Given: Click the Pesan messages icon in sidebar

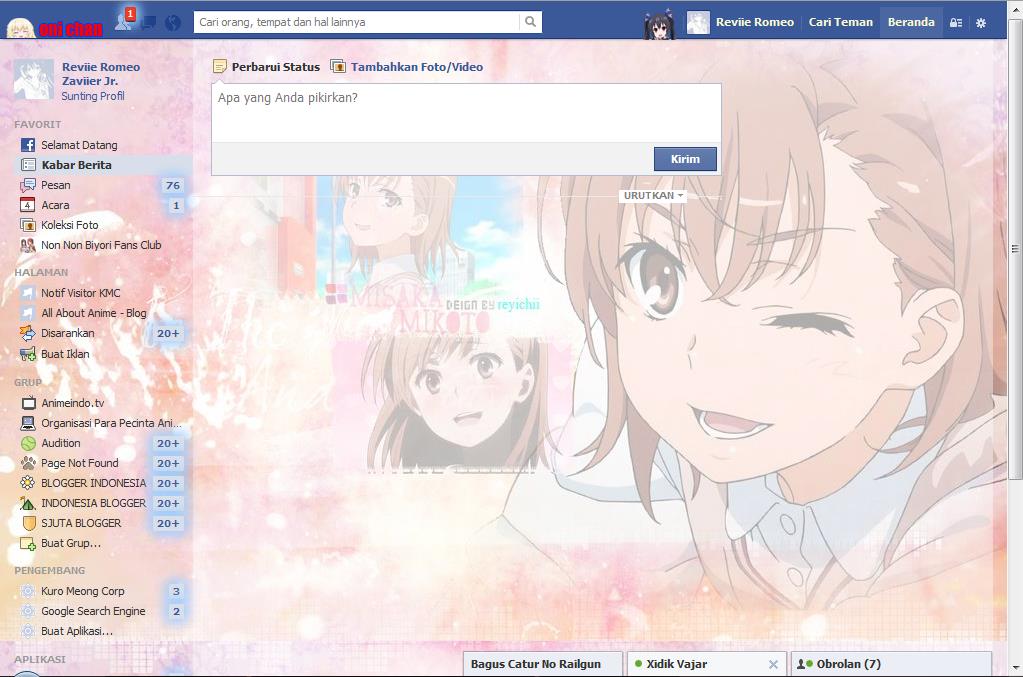Looking at the screenshot, I should (28, 185).
